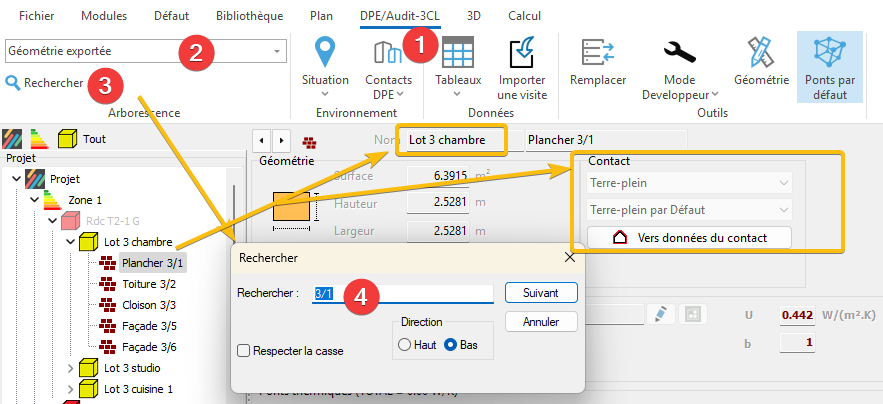Click the striped project filter icon
The image size is (883, 404).
[12, 139]
